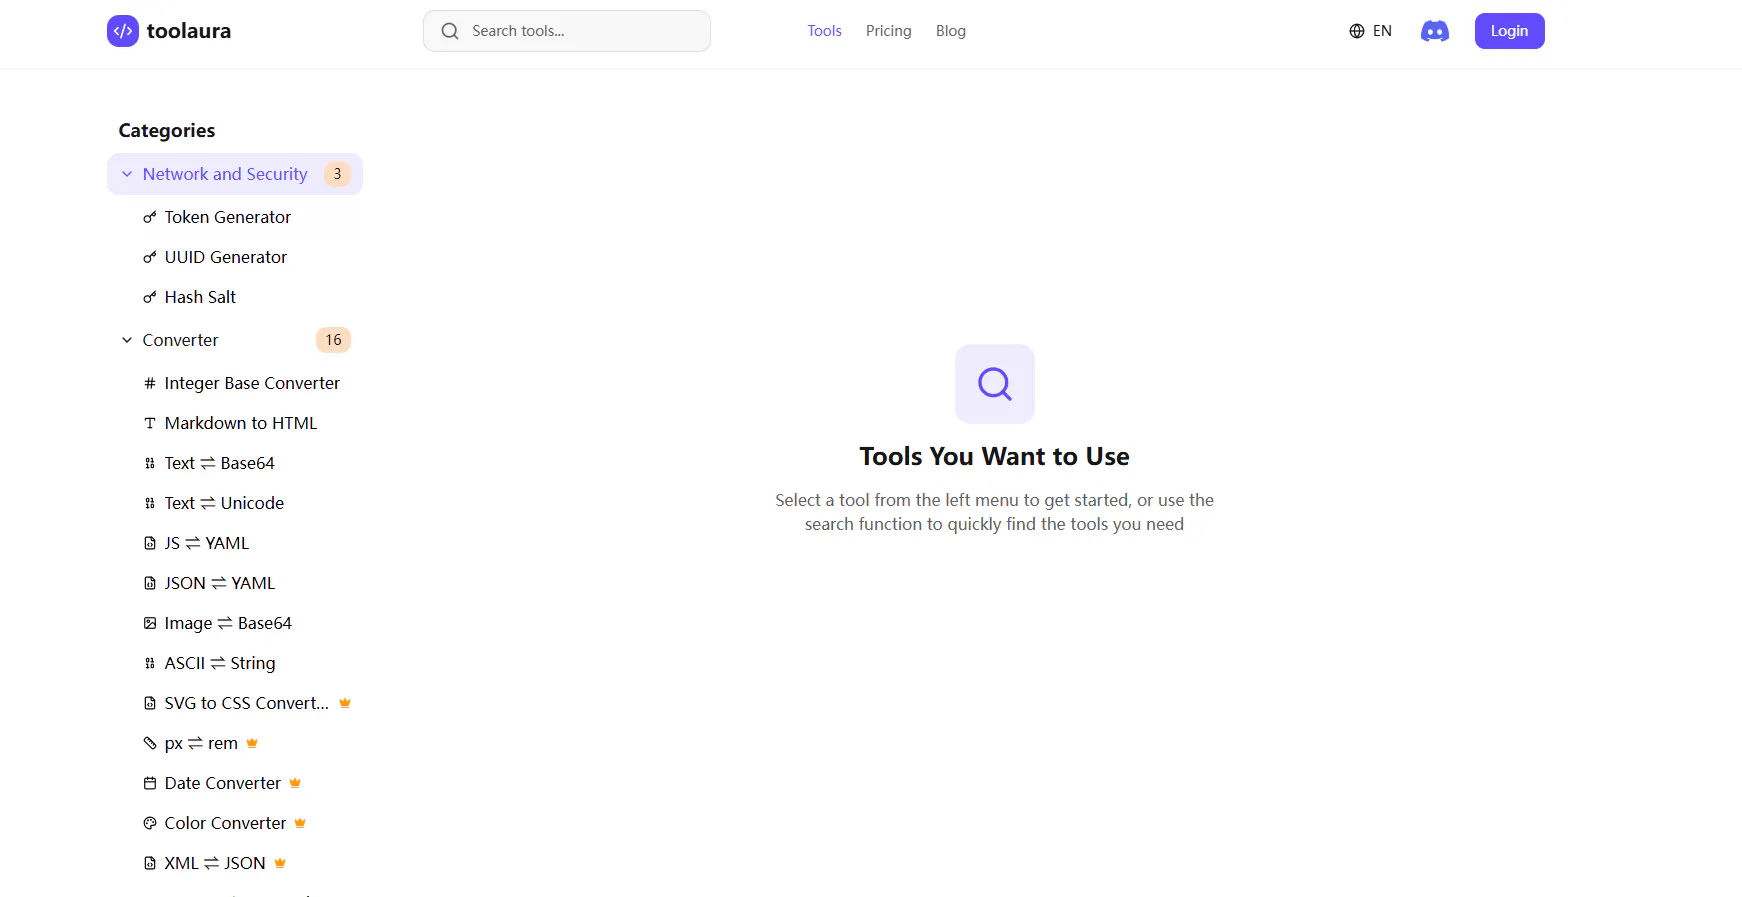Viewport: 1742px width, 897px height.
Task: Select the JS YAML tool label
Action: pos(207,543)
